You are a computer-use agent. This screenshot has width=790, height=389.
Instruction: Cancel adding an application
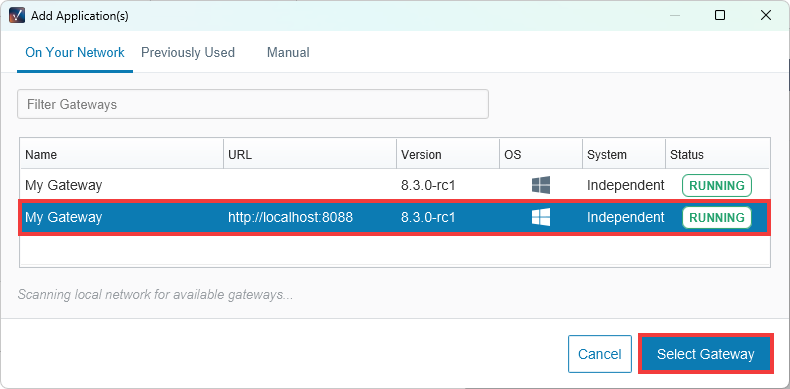[x=600, y=354]
